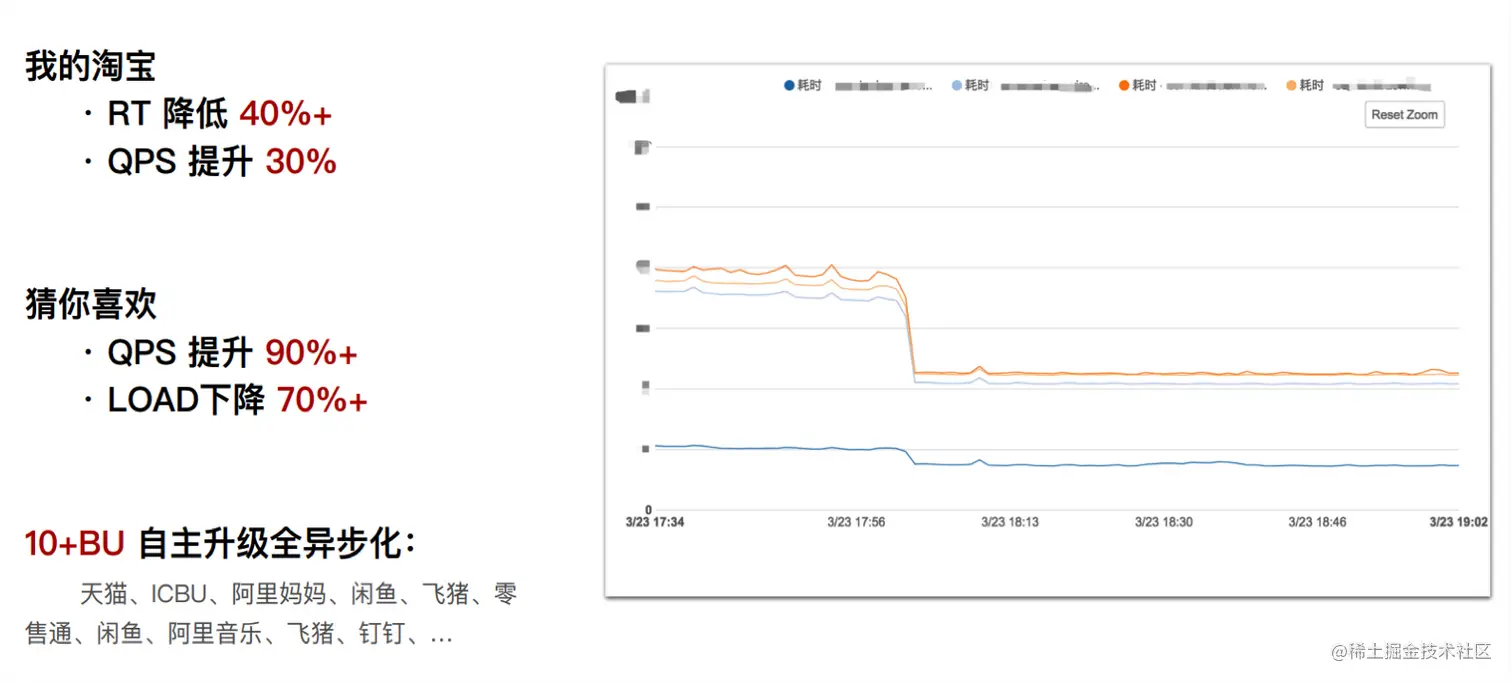Select the 猜你喜欢 heading
The image size is (1512, 682).
click(90, 304)
